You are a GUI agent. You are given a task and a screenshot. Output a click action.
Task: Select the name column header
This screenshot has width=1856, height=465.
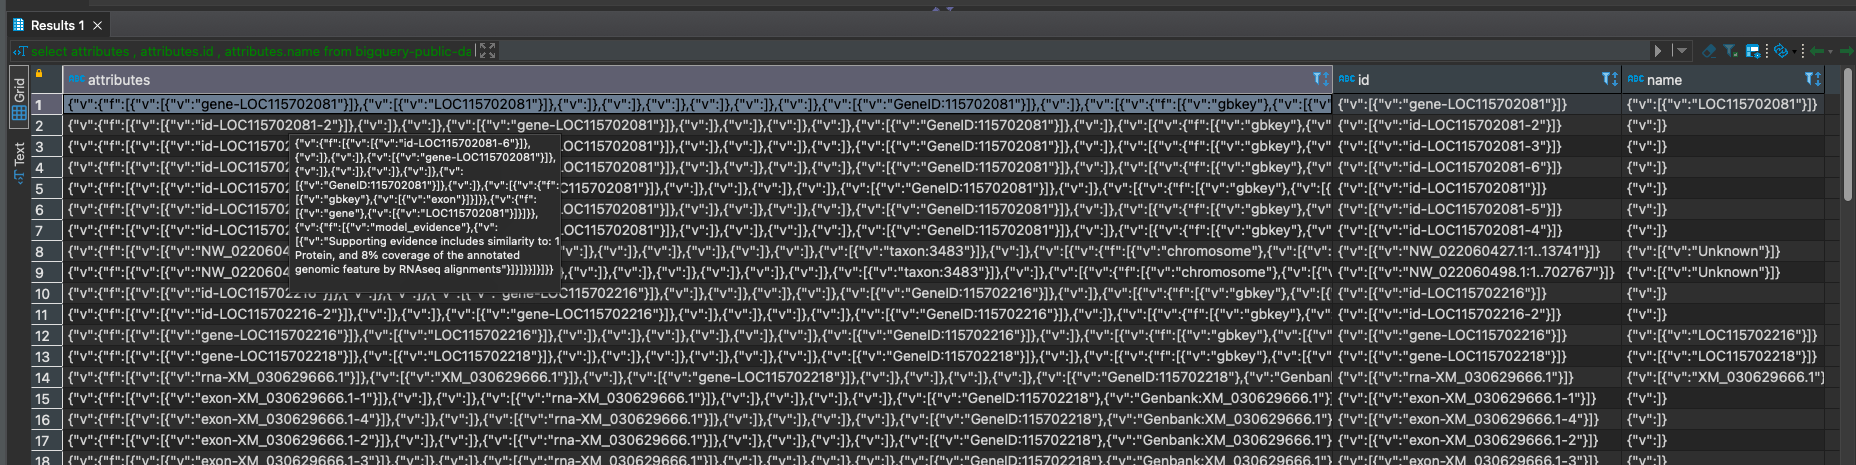tap(1722, 79)
